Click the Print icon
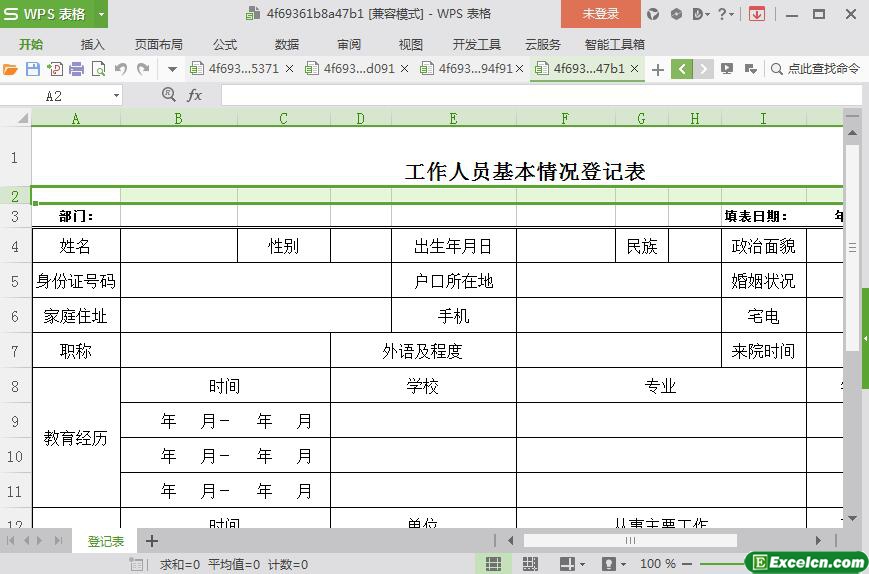Viewport: 869px width, 574px height. [x=76, y=69]
